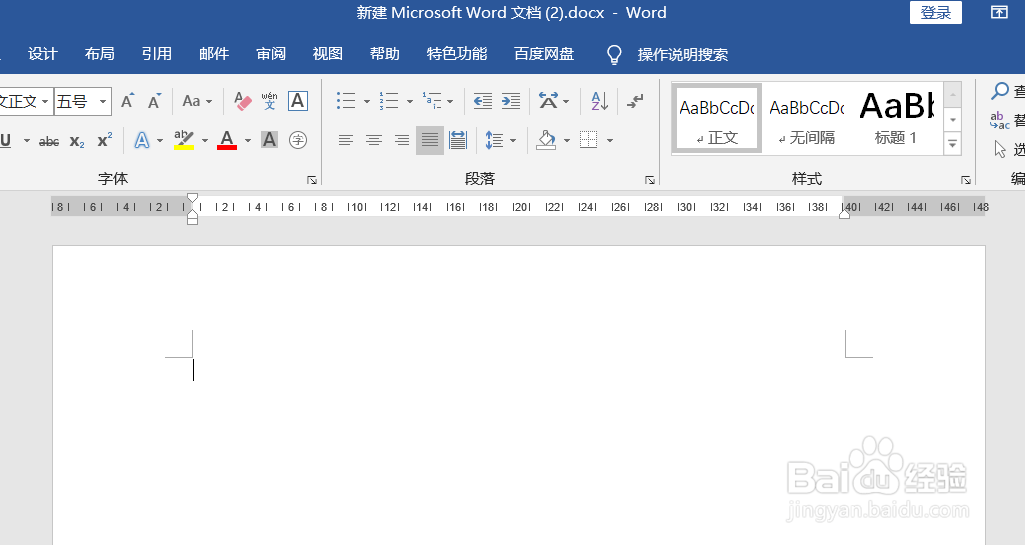Open Font dialog launcher in 字体 group
Viewport: 1025px width, 545px height.
point(312,180)
